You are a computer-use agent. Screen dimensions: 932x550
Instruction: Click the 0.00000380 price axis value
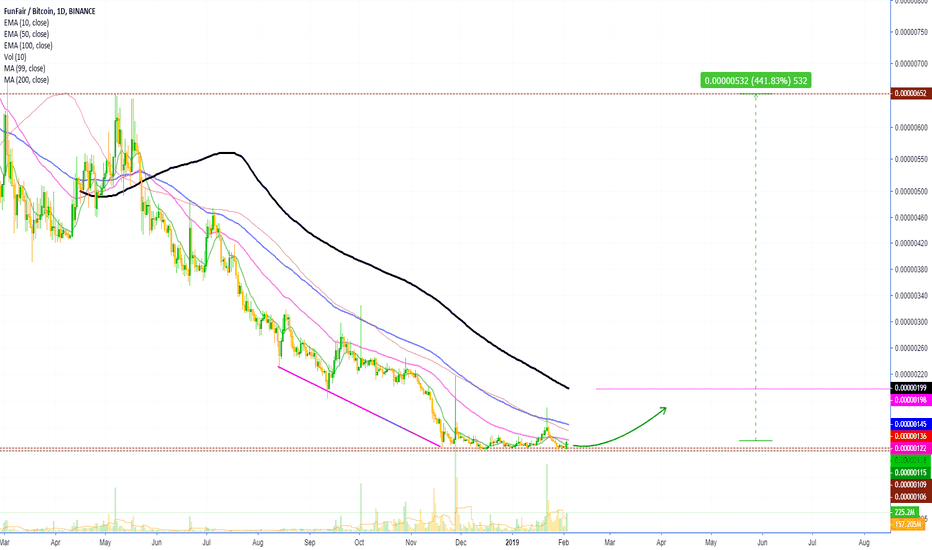point(911,269)
